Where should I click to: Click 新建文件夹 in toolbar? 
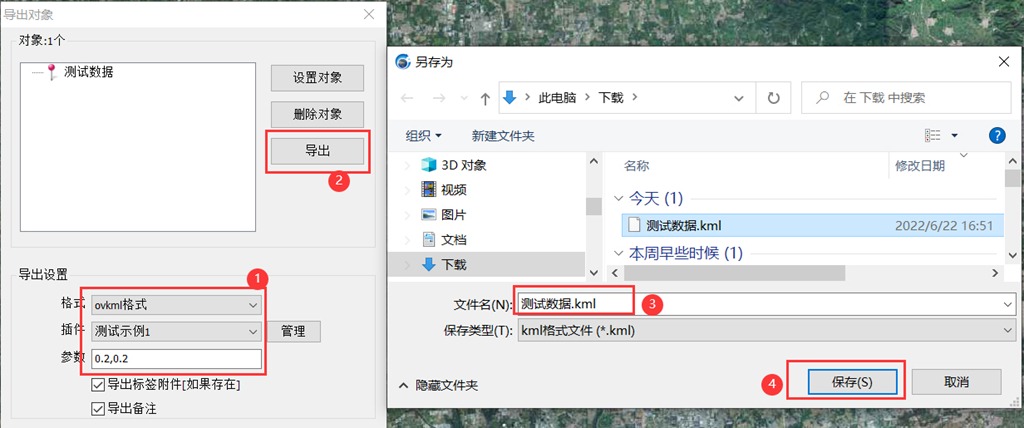click(x=503, y=135)
